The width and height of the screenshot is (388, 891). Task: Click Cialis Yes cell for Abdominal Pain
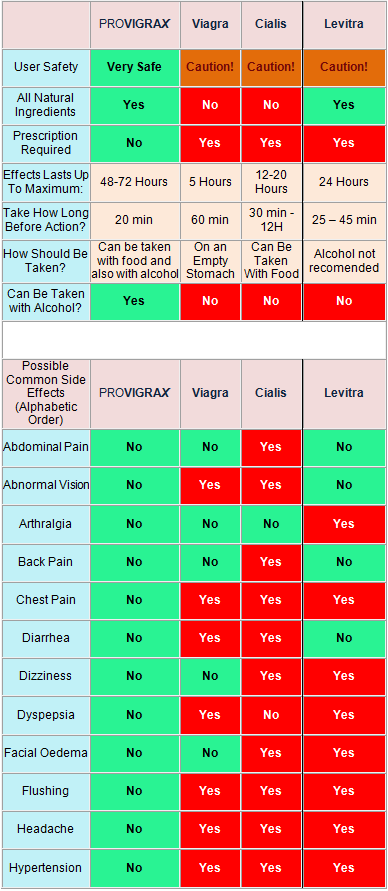270,447
